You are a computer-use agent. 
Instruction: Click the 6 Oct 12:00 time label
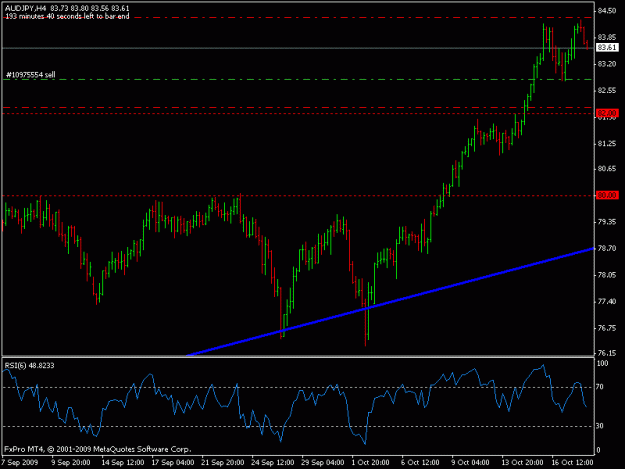(x=420, y=462)
